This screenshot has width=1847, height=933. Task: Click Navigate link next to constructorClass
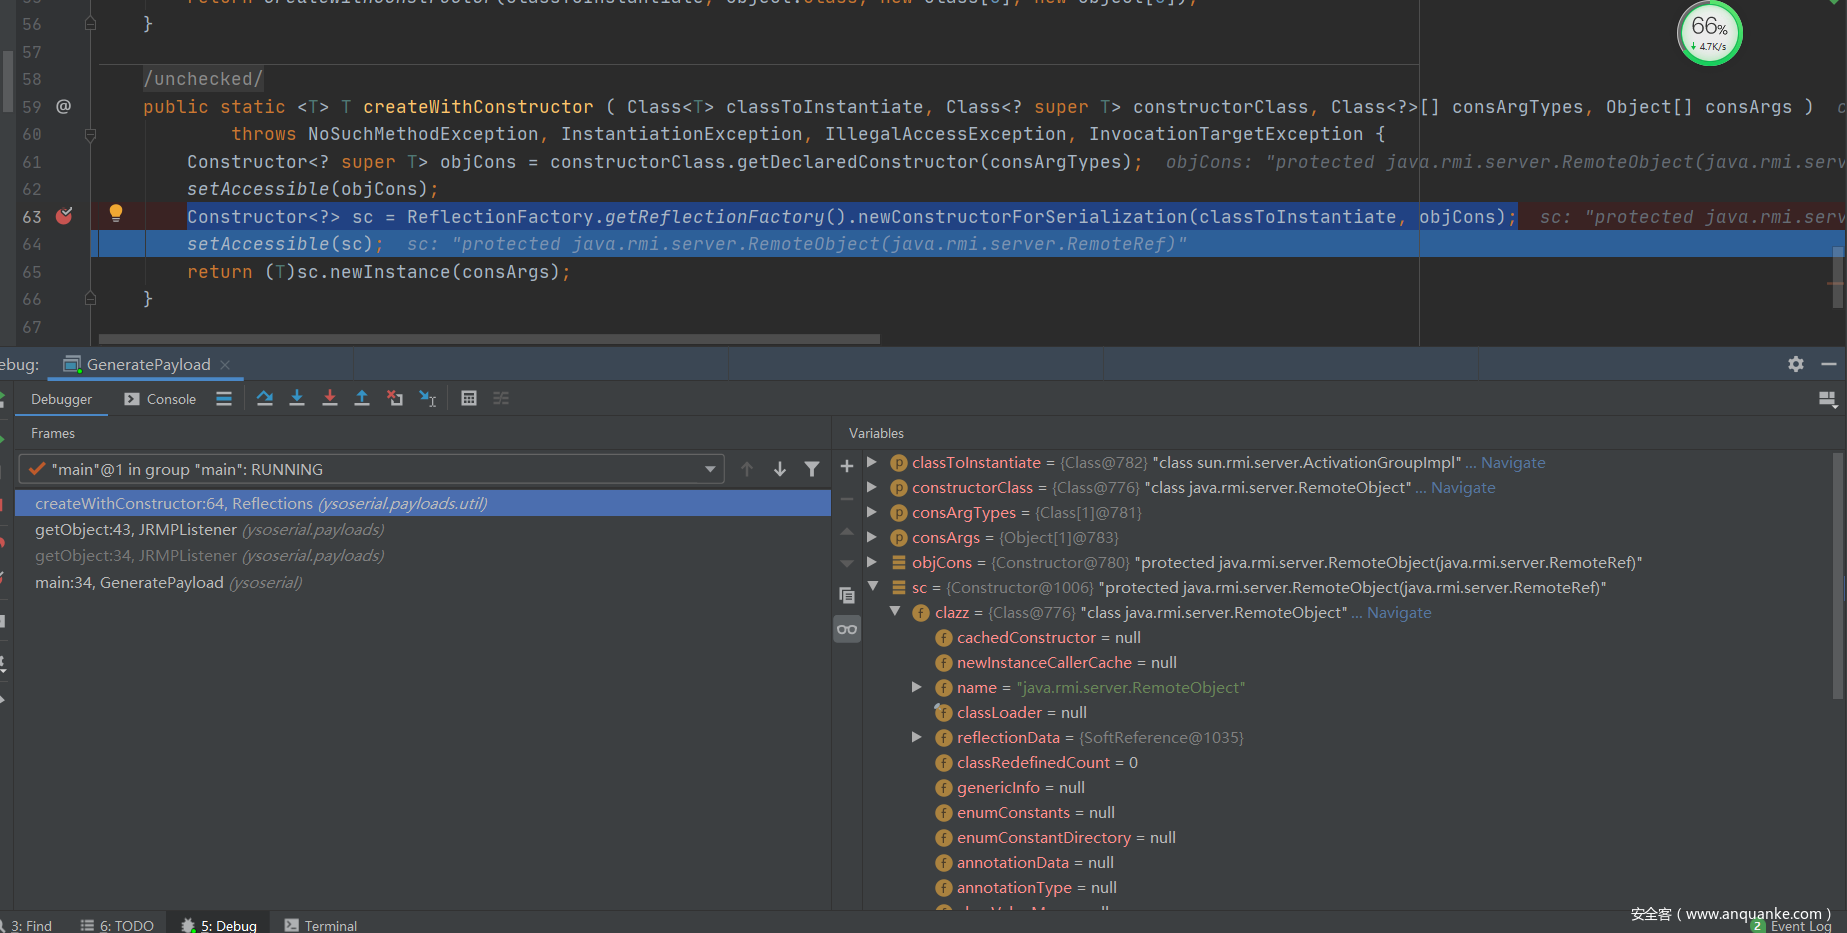[1463, 488]
